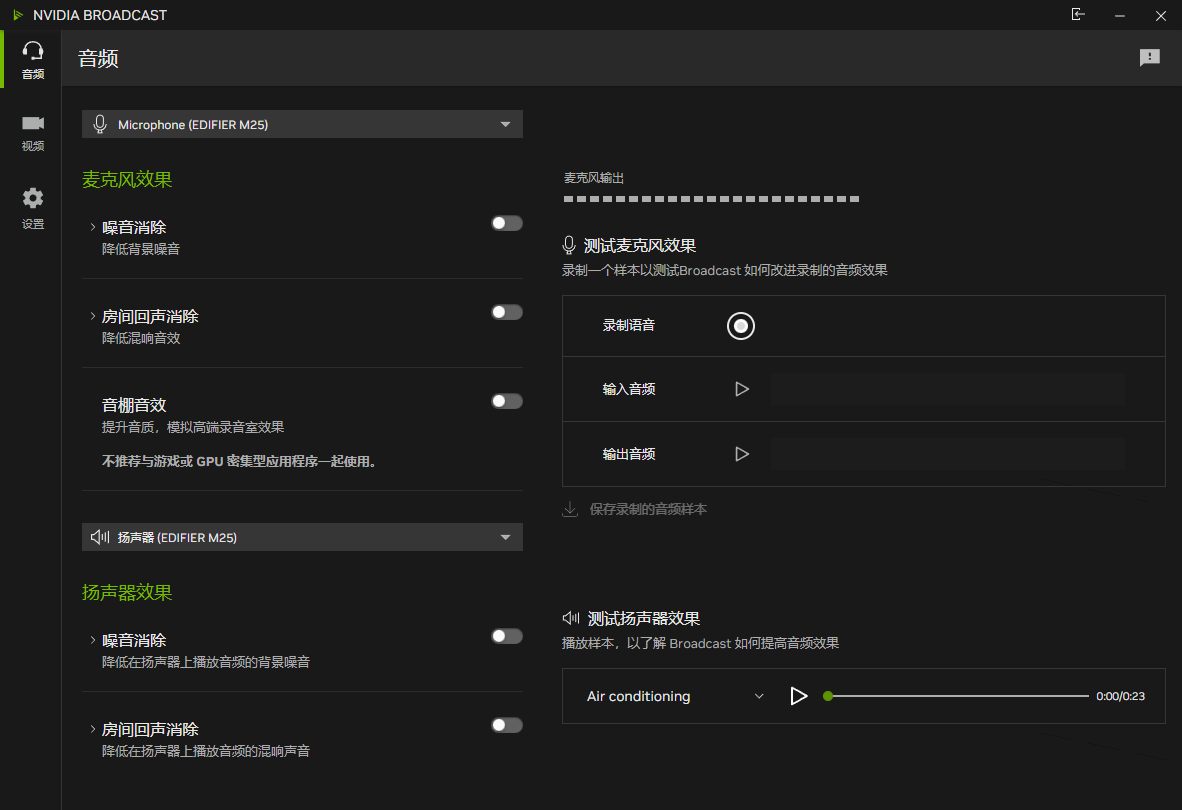The width and height of the screenshot is (1182, 810).
Task: Expand microphone 噪音消除 settings chevron
Action: (93, 227)
